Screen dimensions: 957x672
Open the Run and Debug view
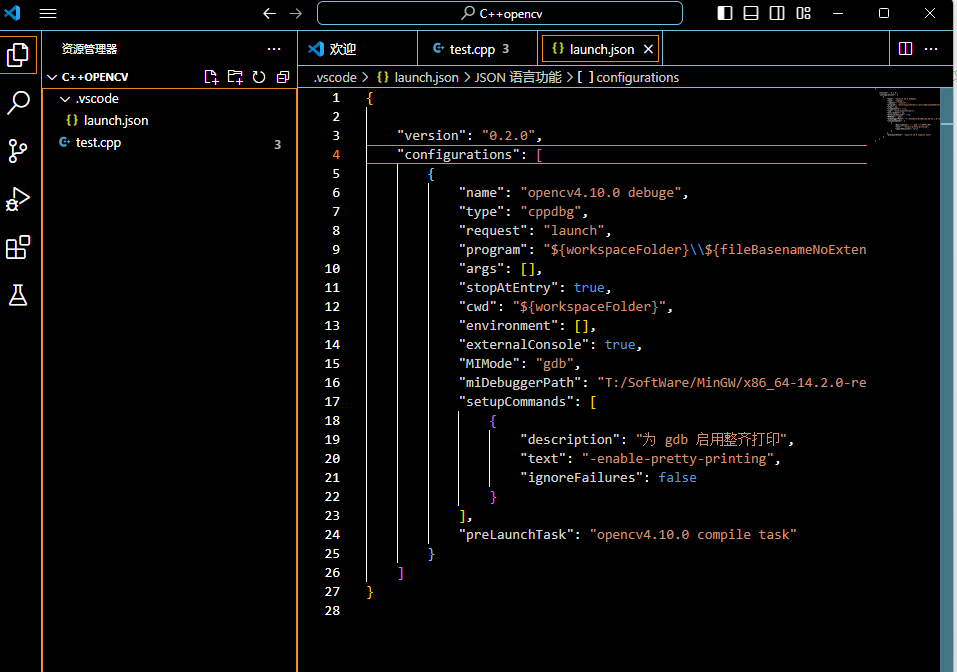coord(18,199)
